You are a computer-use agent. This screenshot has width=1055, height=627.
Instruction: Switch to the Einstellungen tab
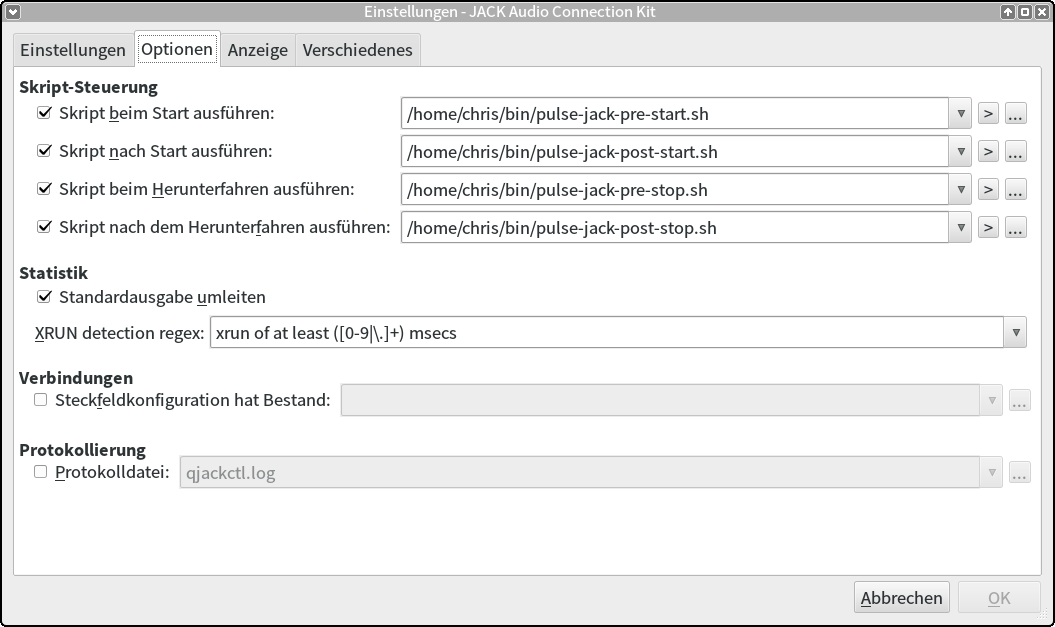(73, 50)
